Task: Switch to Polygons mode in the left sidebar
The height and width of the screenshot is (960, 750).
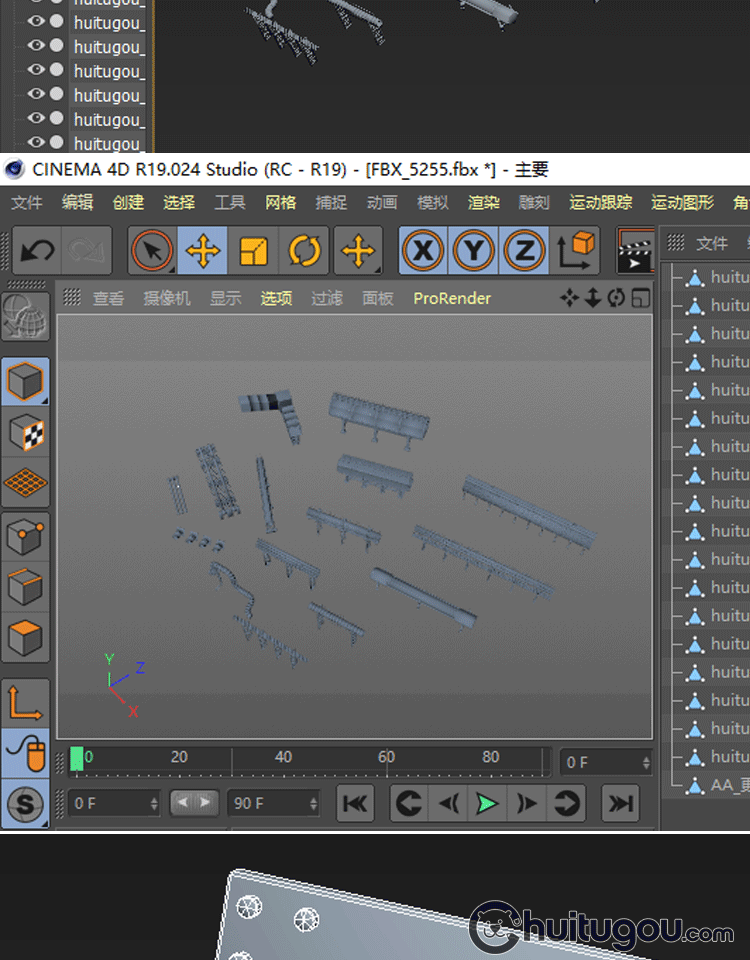Action: [25, 637]
